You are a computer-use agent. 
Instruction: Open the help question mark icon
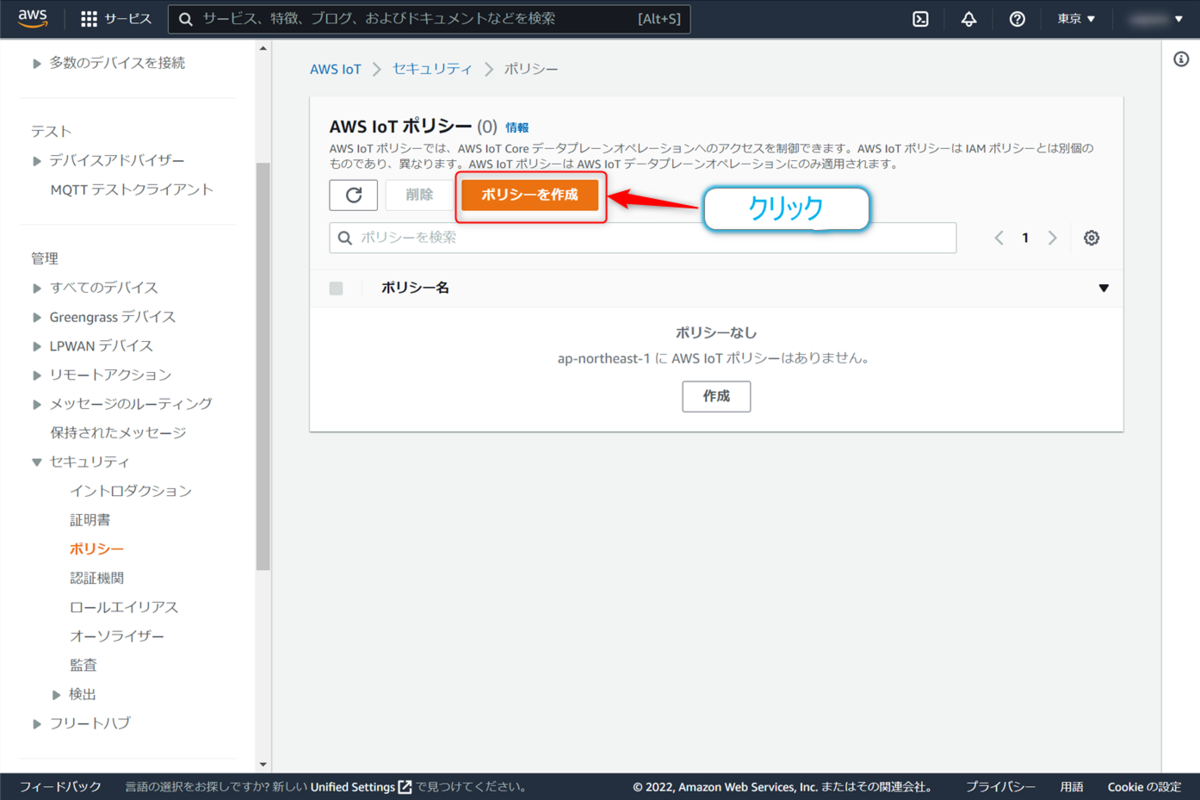1017,19
